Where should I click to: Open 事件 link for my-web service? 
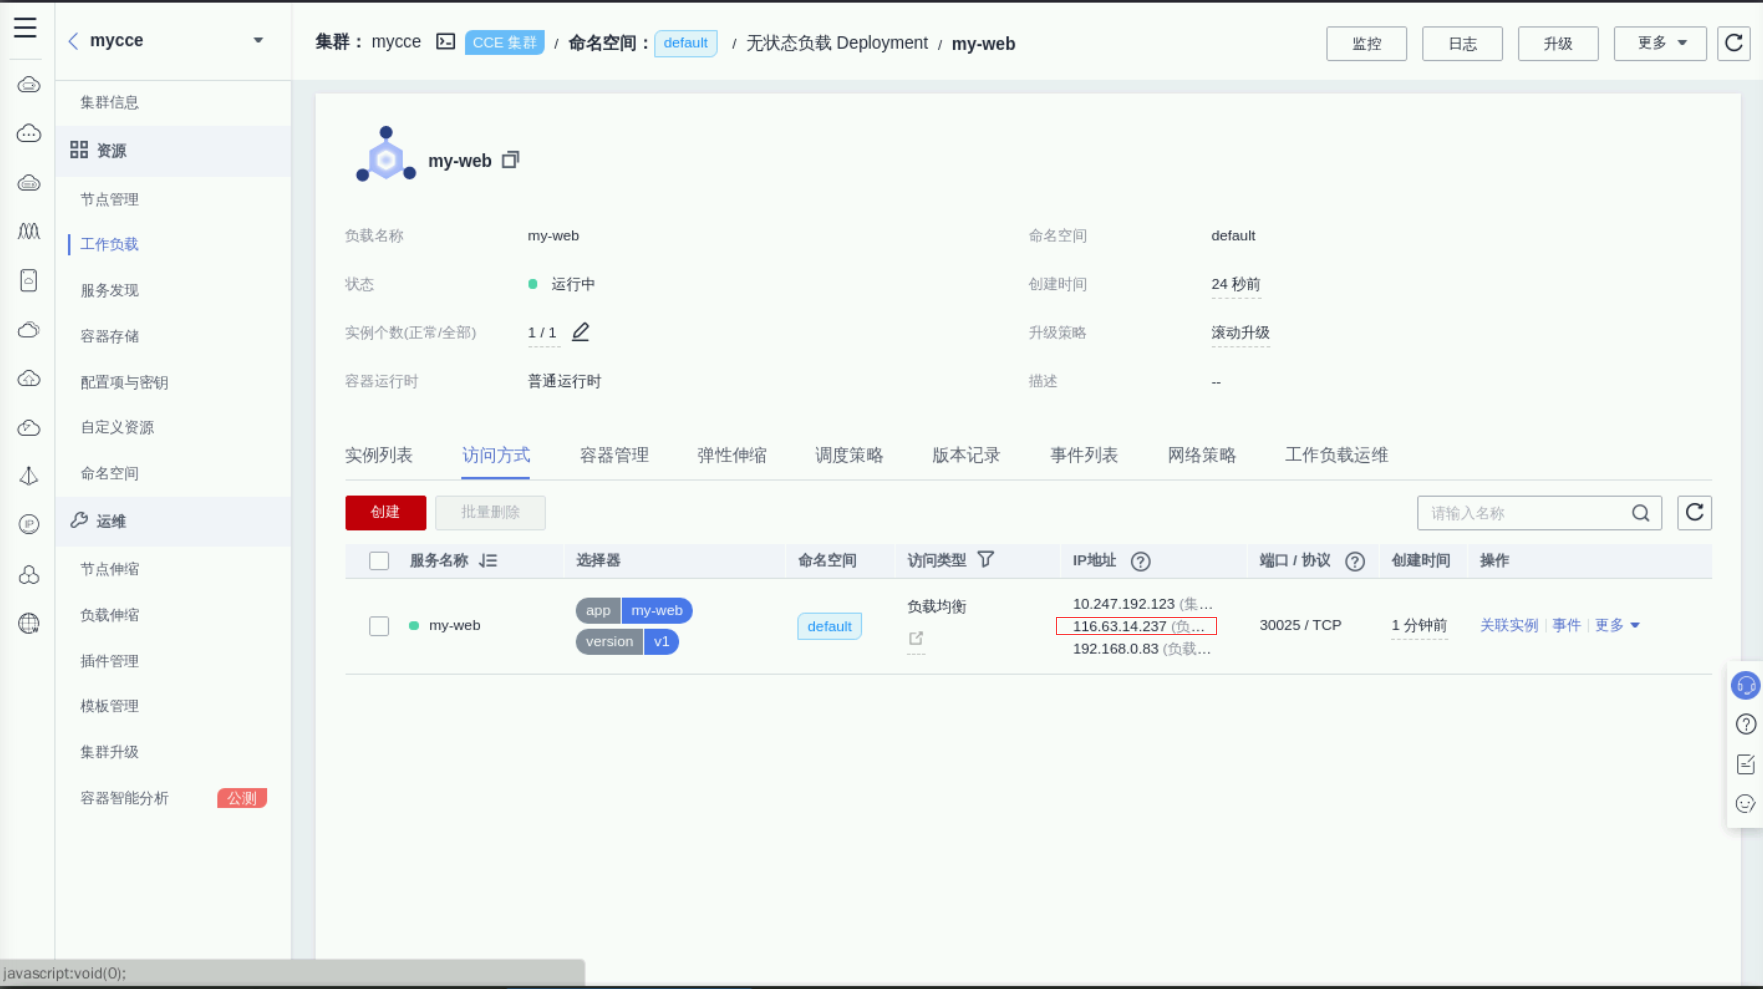[1567, 626]
